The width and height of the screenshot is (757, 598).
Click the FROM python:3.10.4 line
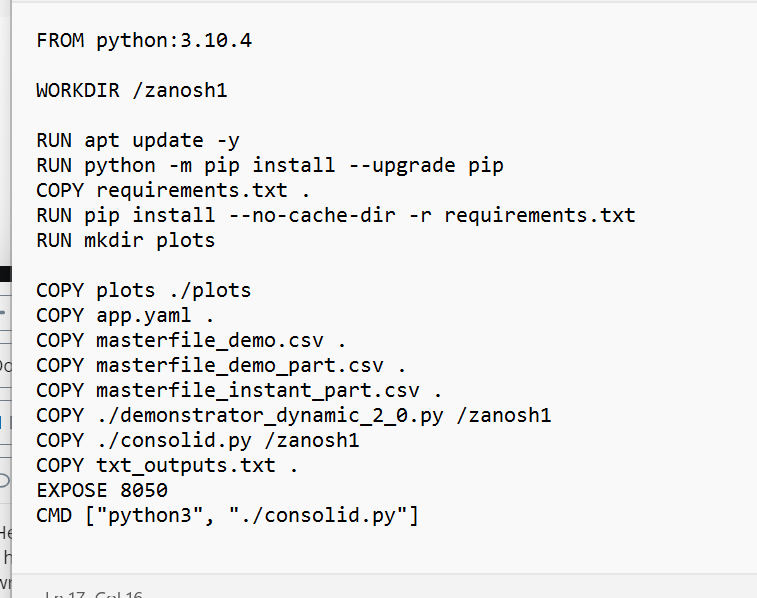tap(150, 41)
